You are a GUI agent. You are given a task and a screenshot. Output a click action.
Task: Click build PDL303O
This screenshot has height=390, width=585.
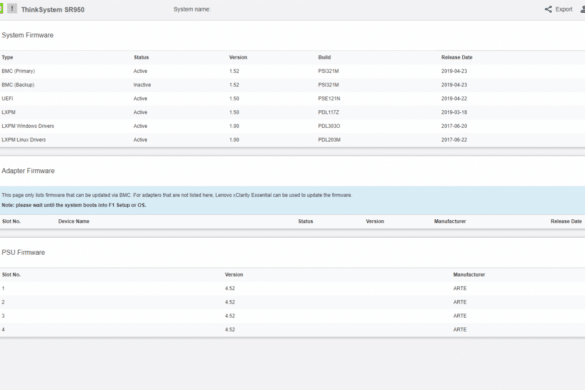(x=329, y=126)
